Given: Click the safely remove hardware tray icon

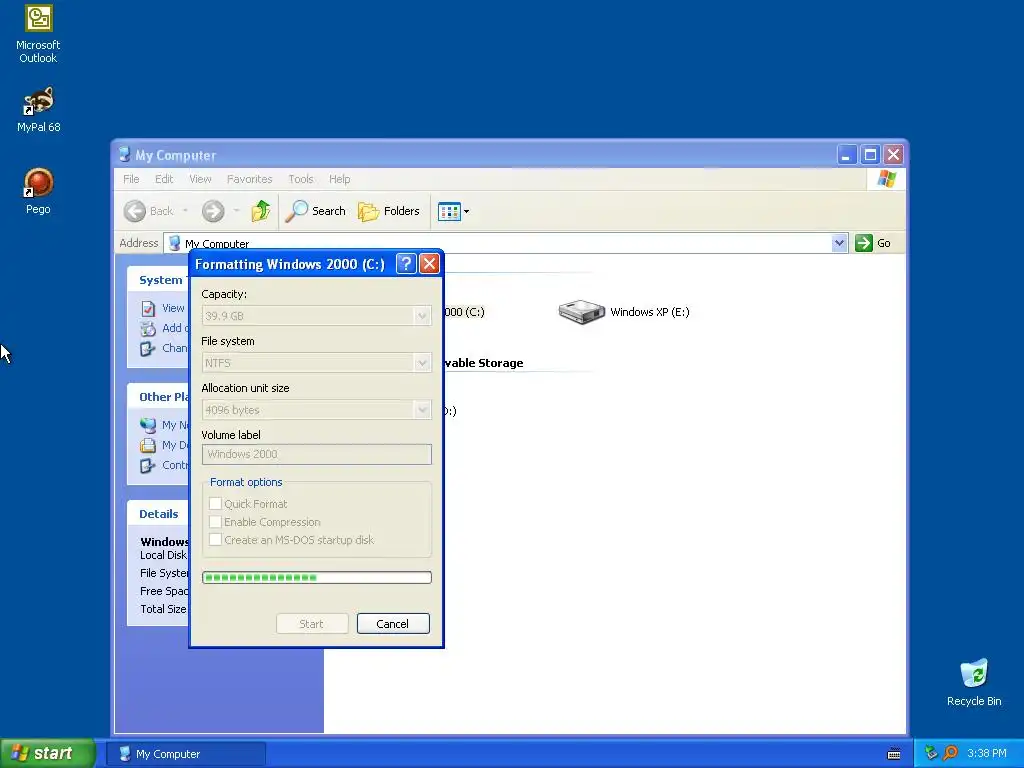Looking at the screenshot, I should [x=931, y=753].
